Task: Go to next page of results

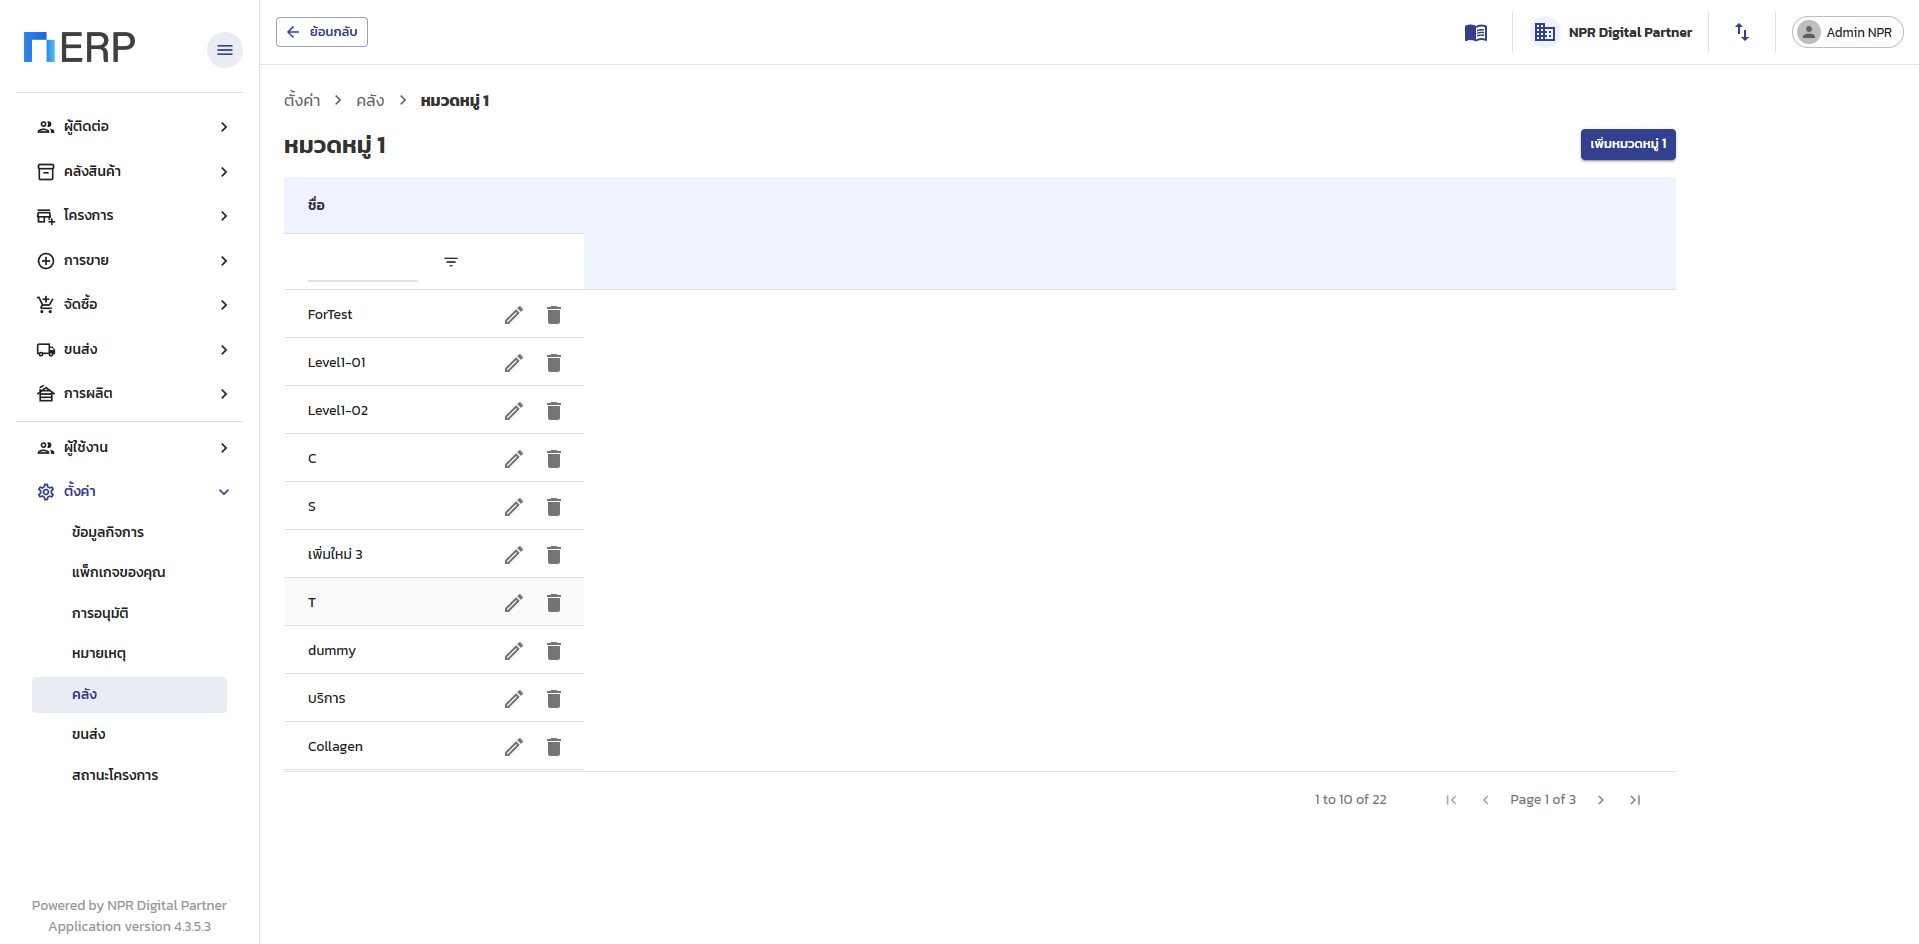Action: click(x=1601, y=800)
